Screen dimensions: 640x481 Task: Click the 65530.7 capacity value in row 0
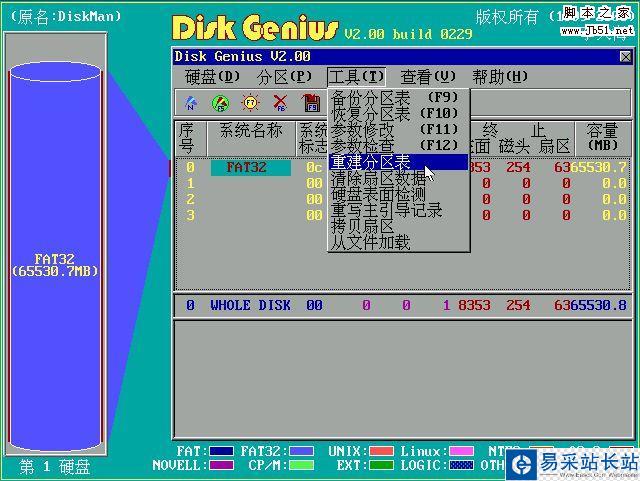point(598,167)
